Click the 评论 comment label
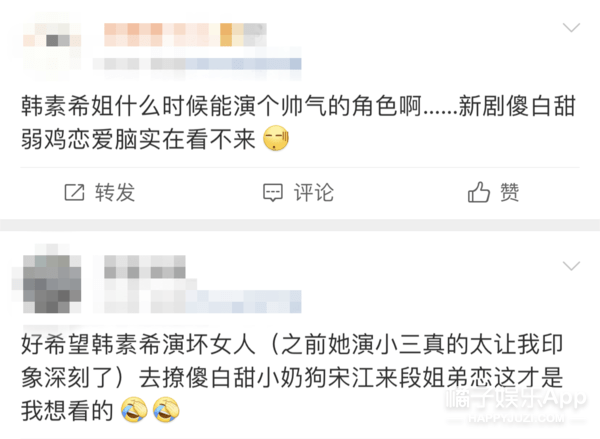600x439 pixels. coord(314,192)
